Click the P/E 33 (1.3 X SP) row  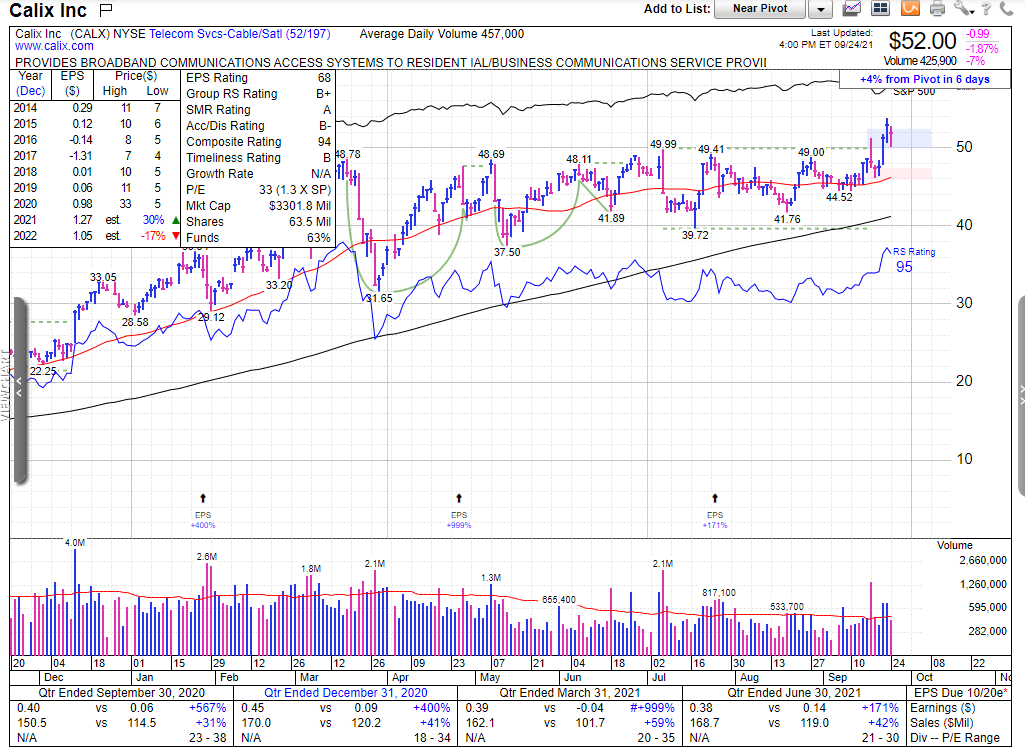pos(258,190)
